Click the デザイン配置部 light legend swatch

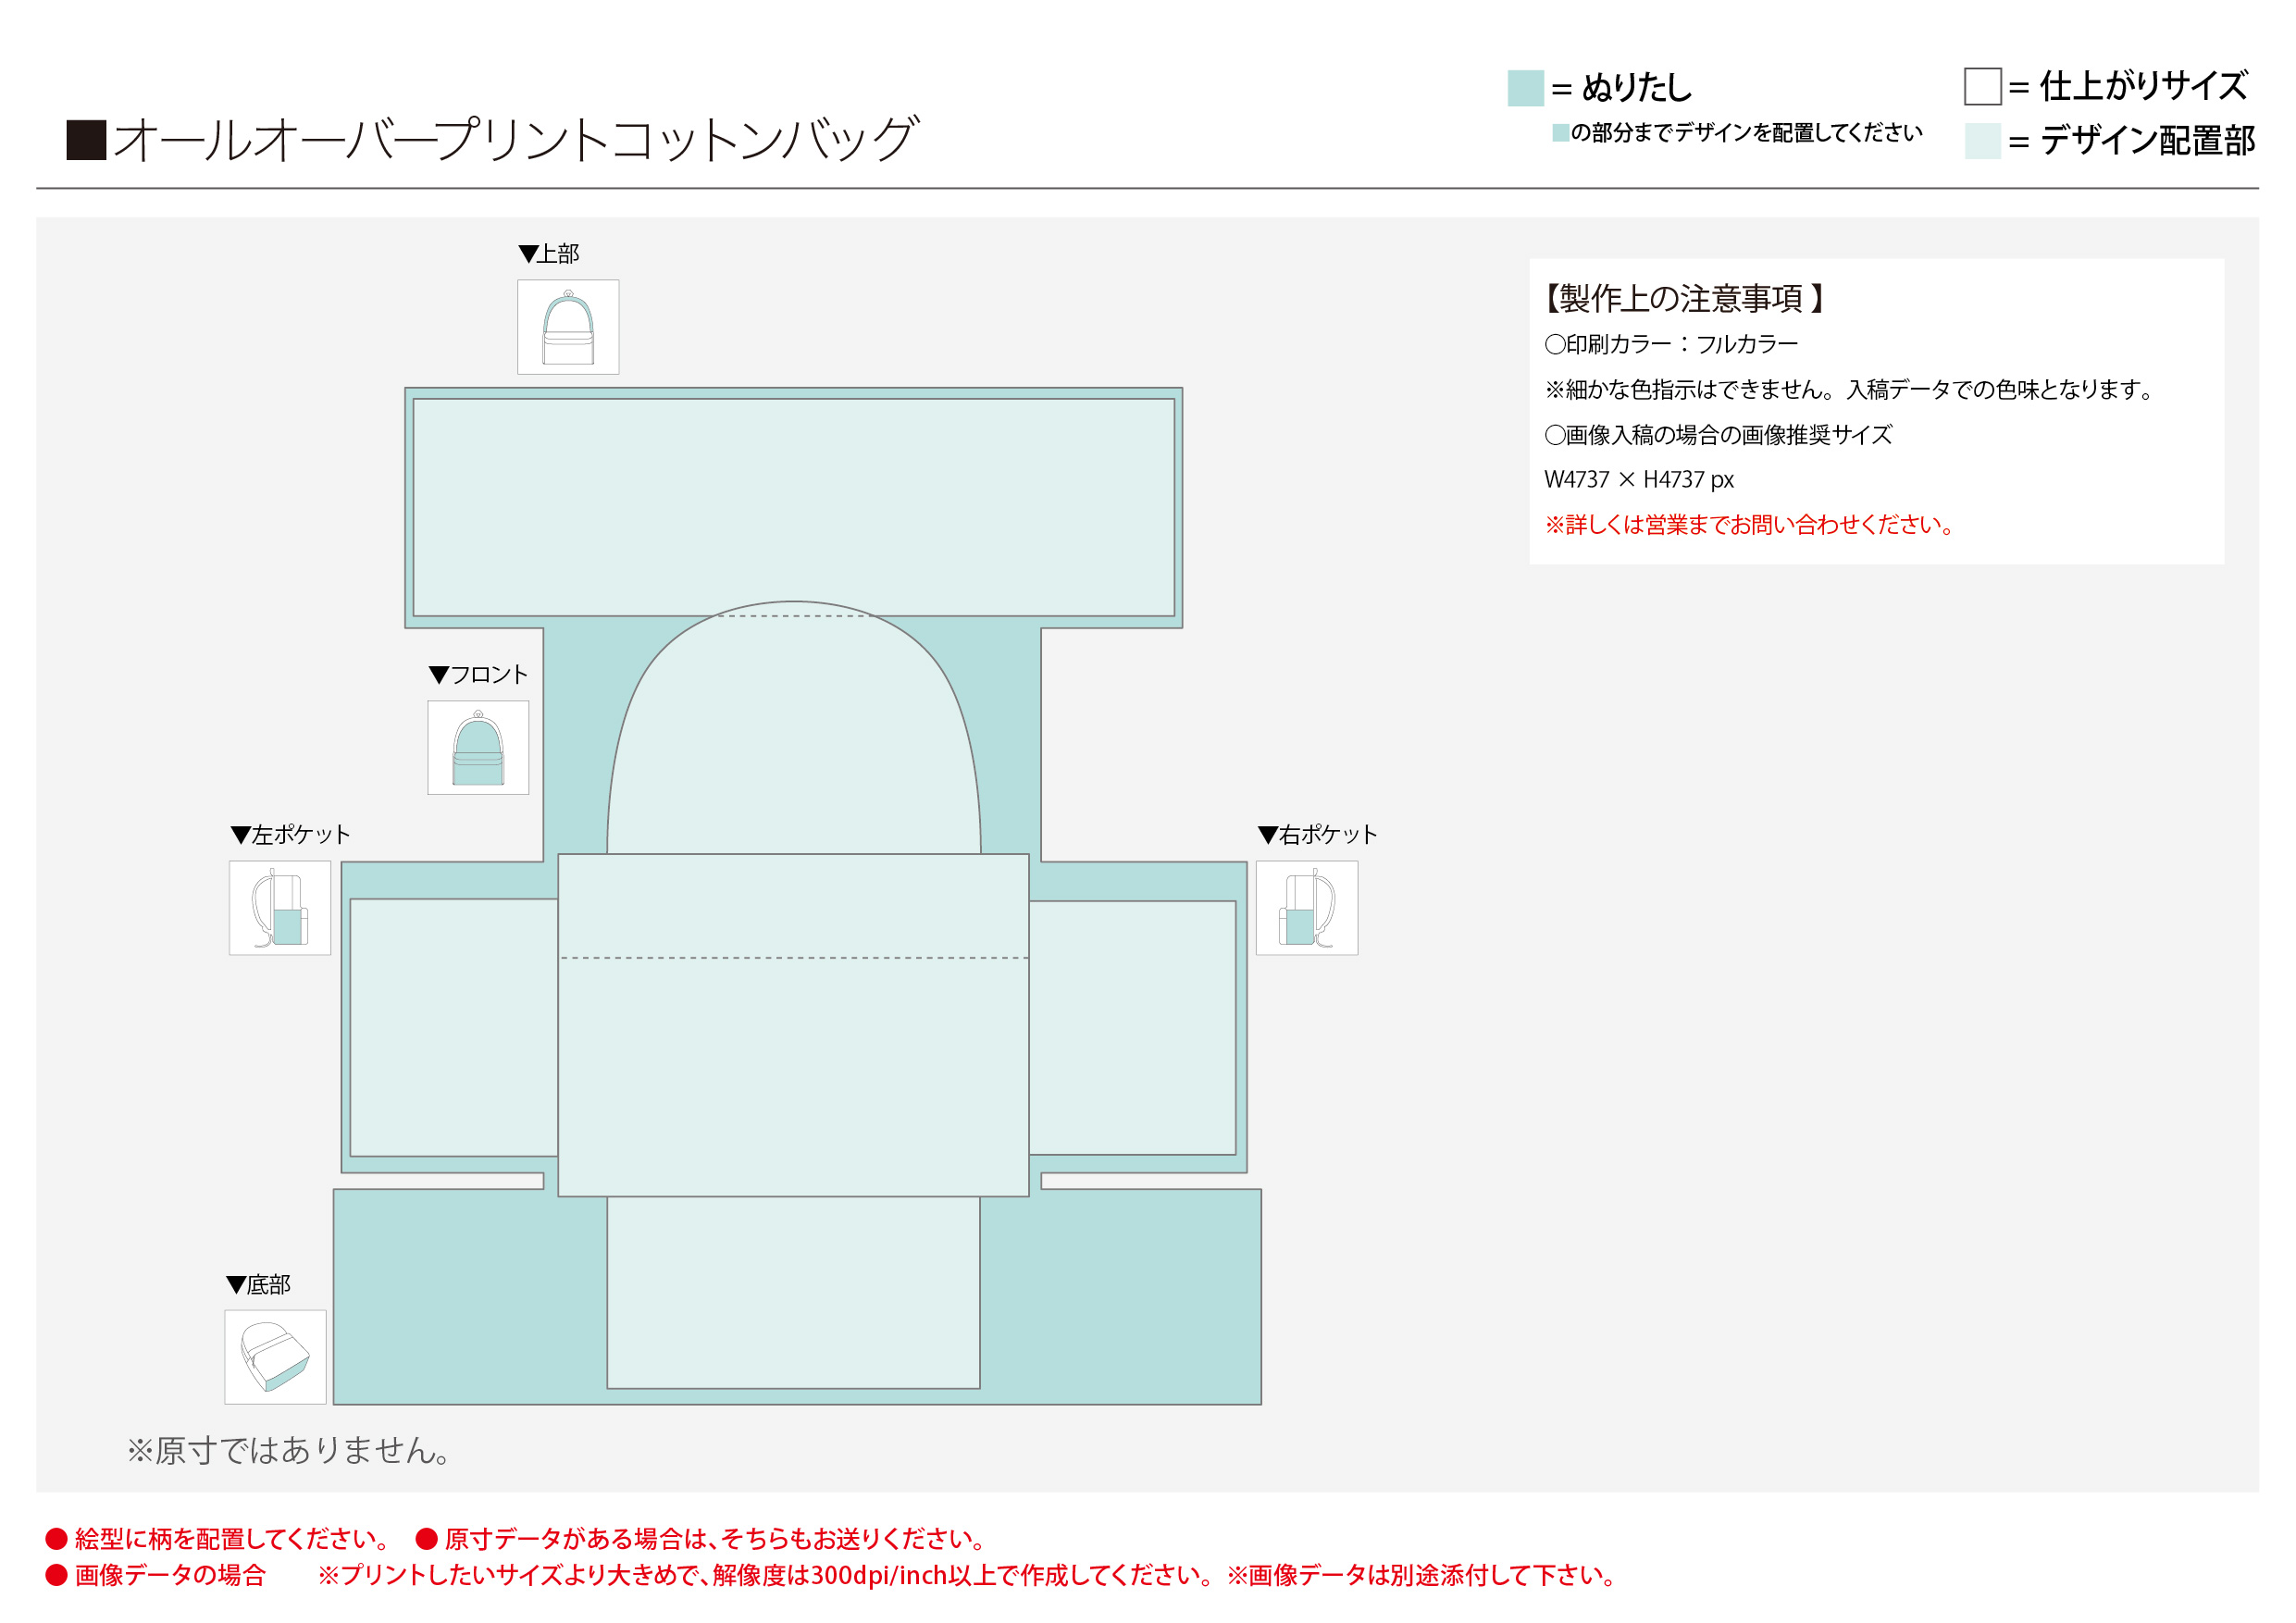click(x=1982, y=141)
